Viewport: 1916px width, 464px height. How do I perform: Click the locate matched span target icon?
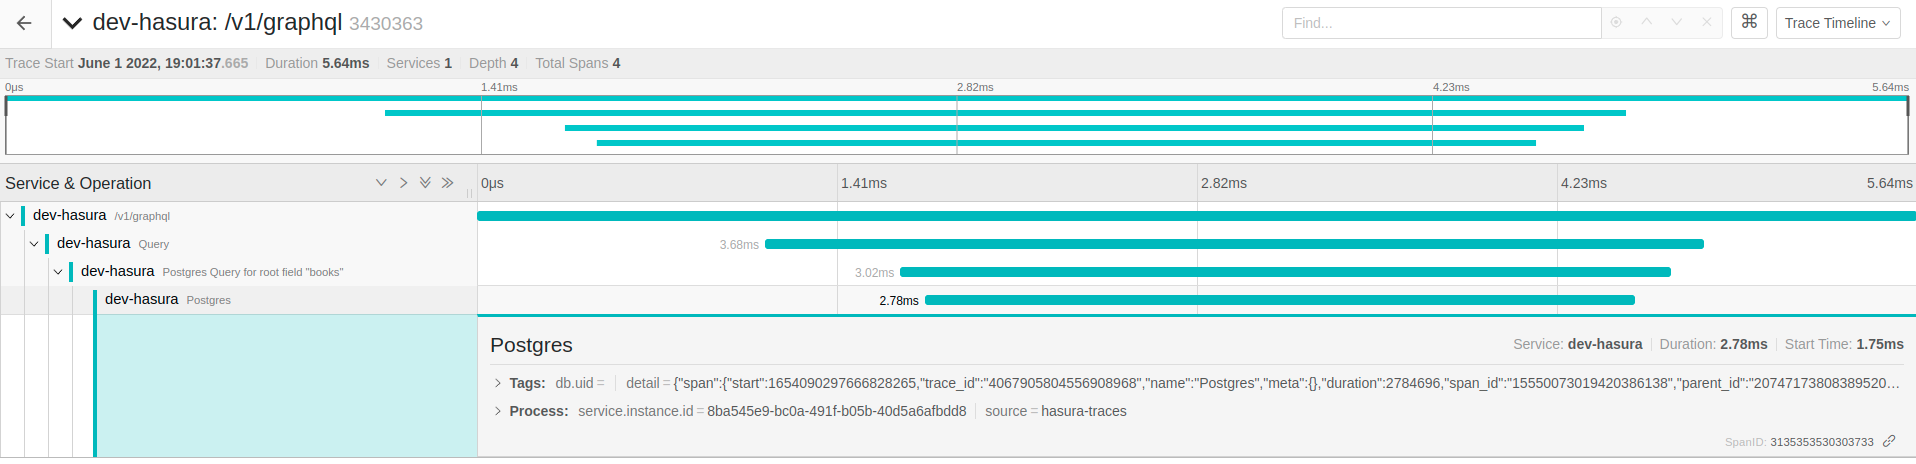click(x=1616, y=22)
